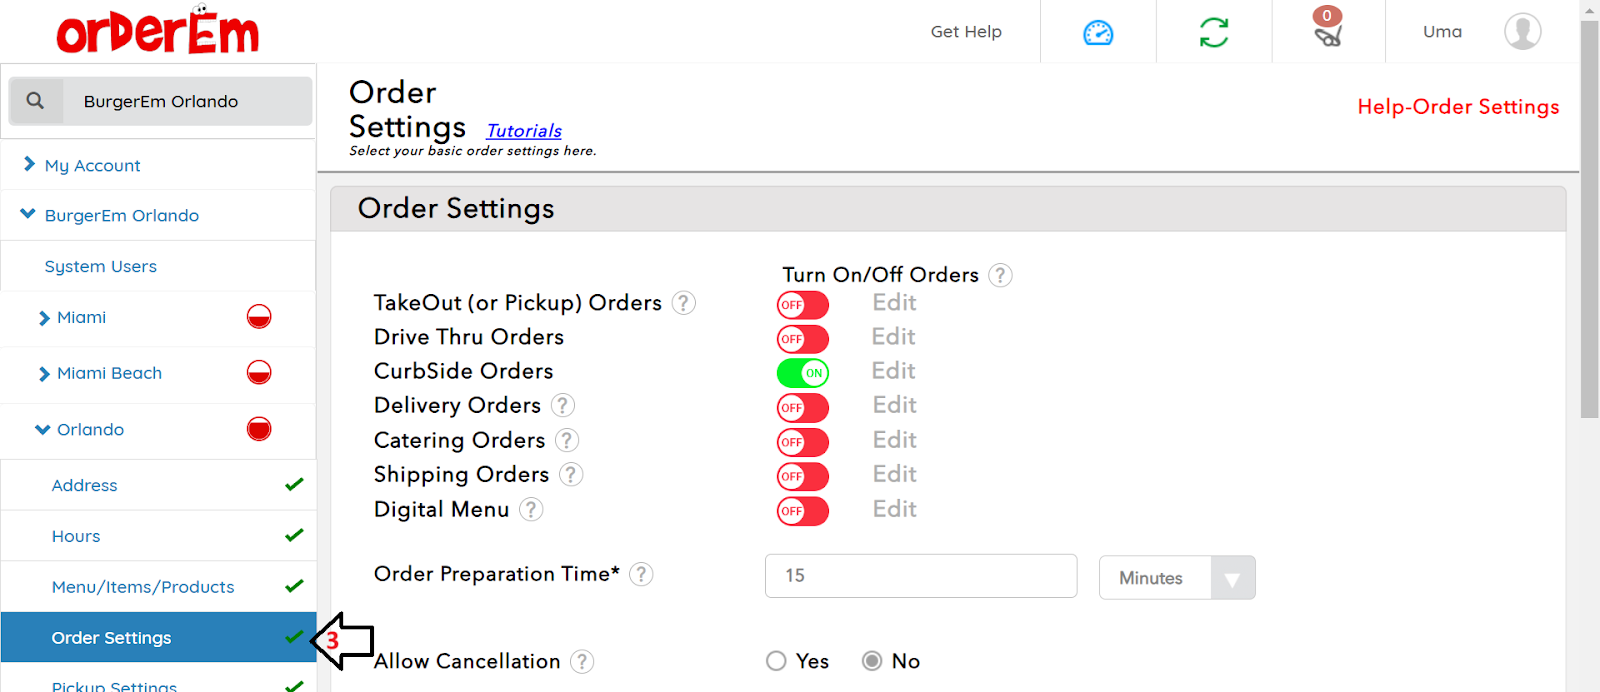Click the red status icon beside Miami
Viewport: 1600px width, 692px height.
259,317
